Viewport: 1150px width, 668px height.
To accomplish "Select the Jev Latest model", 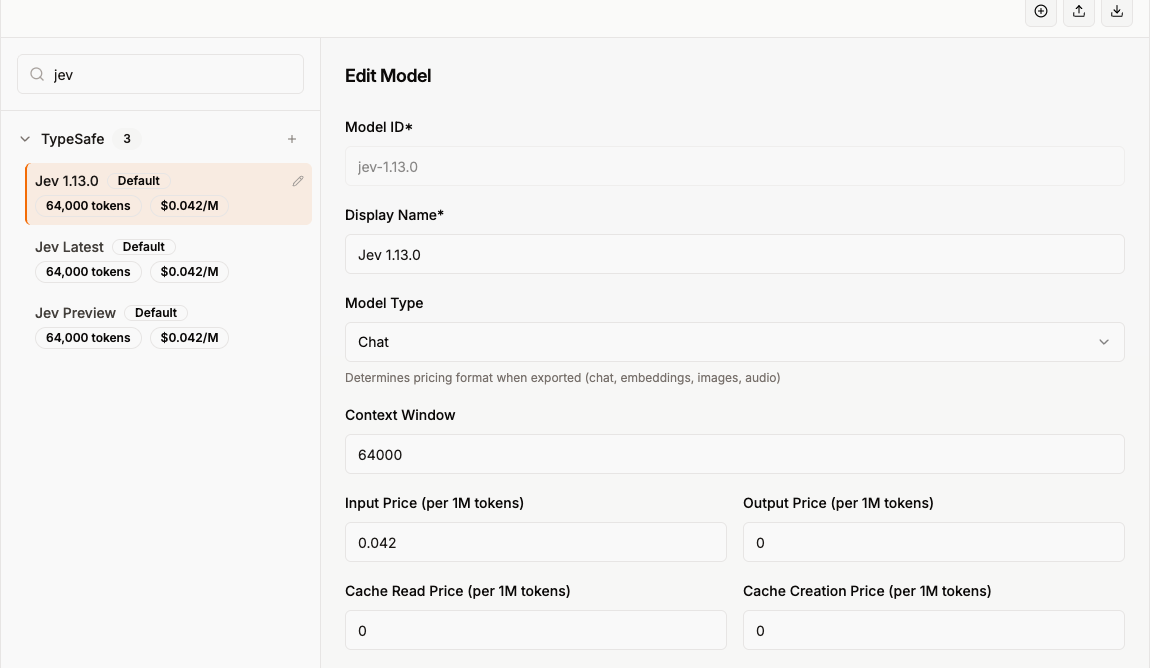I will 169,260.
